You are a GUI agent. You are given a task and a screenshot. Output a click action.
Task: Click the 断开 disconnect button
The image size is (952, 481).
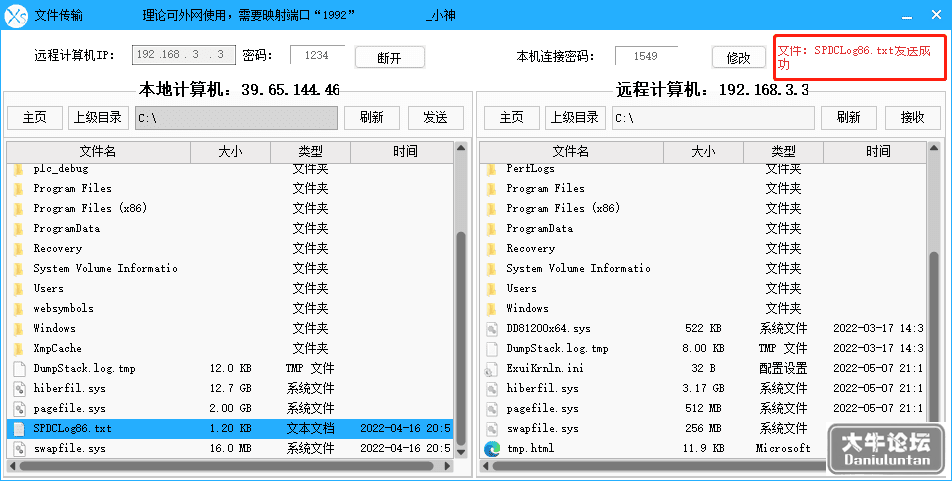390,58
